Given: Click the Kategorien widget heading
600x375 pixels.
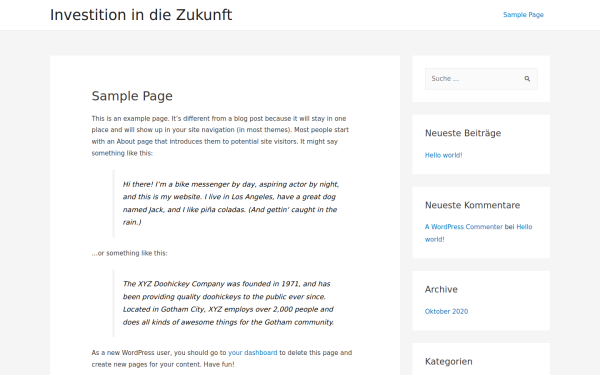Looking at the screenshot, I should [x=448, y=362].
